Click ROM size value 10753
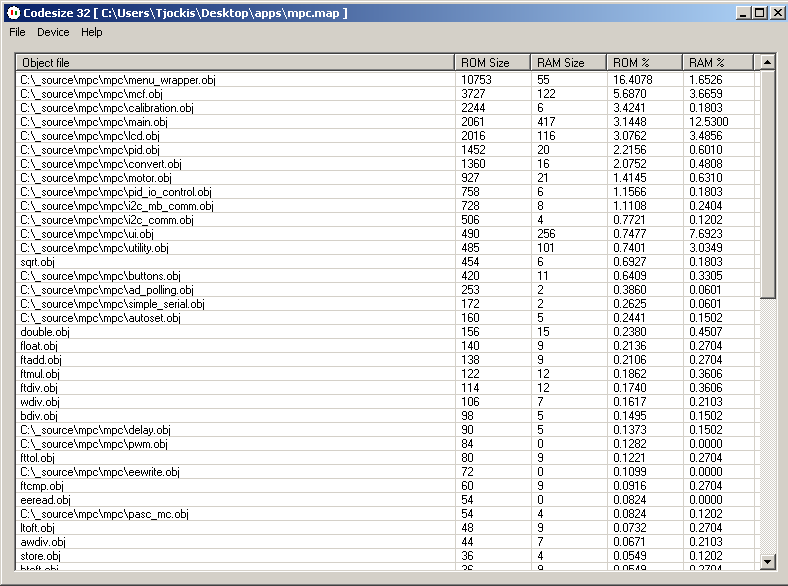Screen dimensions: 788x586 476,80
